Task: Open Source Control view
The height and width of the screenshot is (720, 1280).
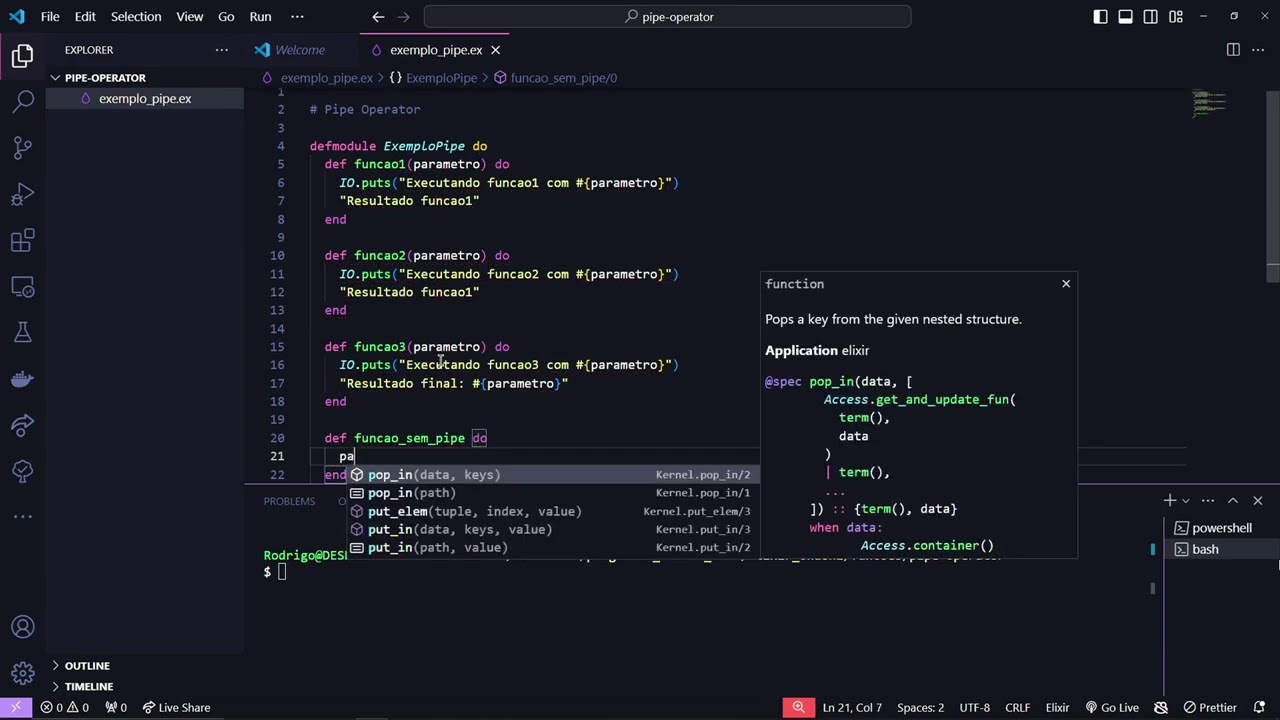Action: (23, 148)
